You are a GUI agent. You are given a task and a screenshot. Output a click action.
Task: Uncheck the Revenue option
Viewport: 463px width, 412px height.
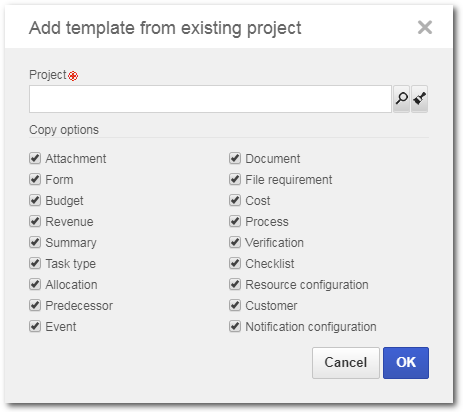pos(35,221)
